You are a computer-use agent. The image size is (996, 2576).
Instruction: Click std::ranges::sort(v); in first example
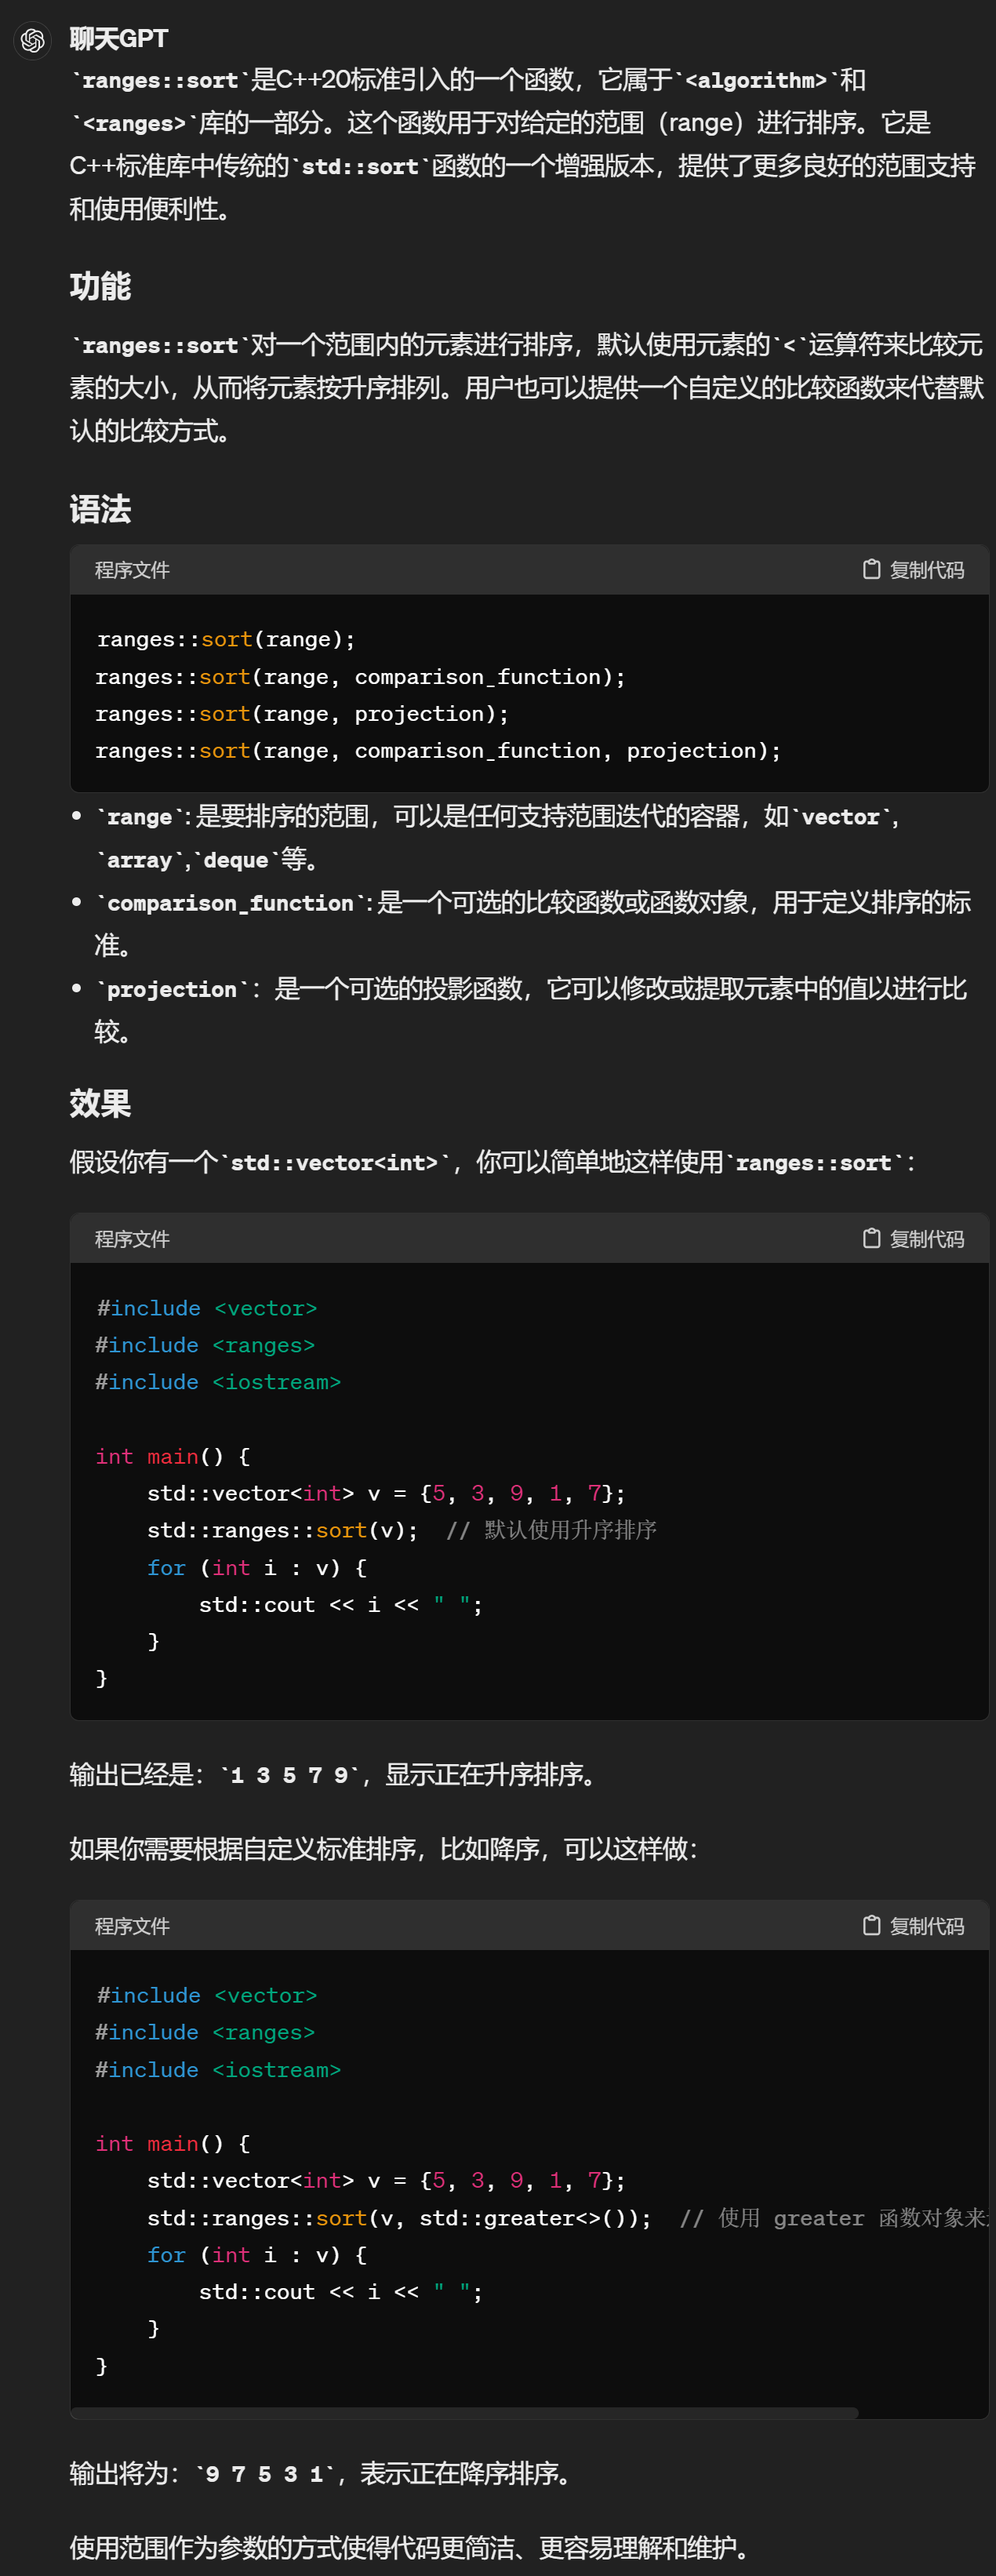[283, 1530]
